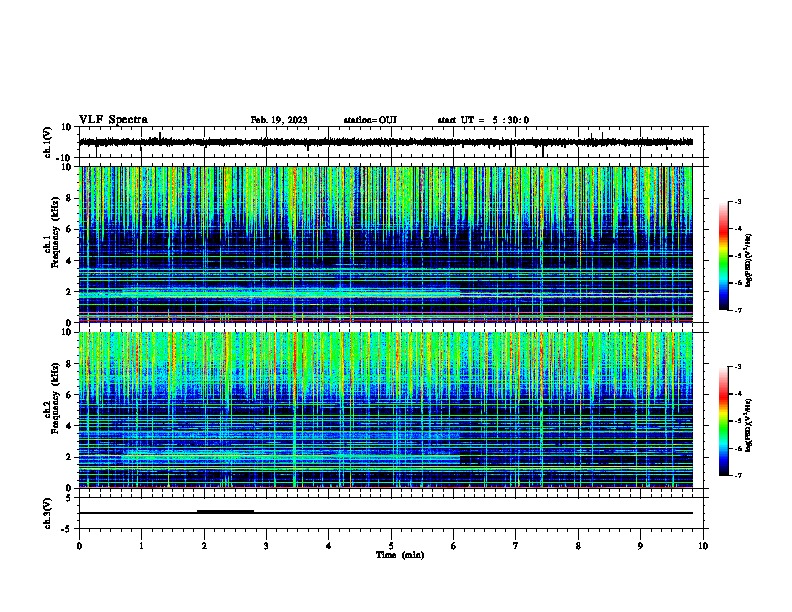Click the ch.2 2 kHz emission band
The width and height of the screenshot is (792, 612).
tap(290, 457)
